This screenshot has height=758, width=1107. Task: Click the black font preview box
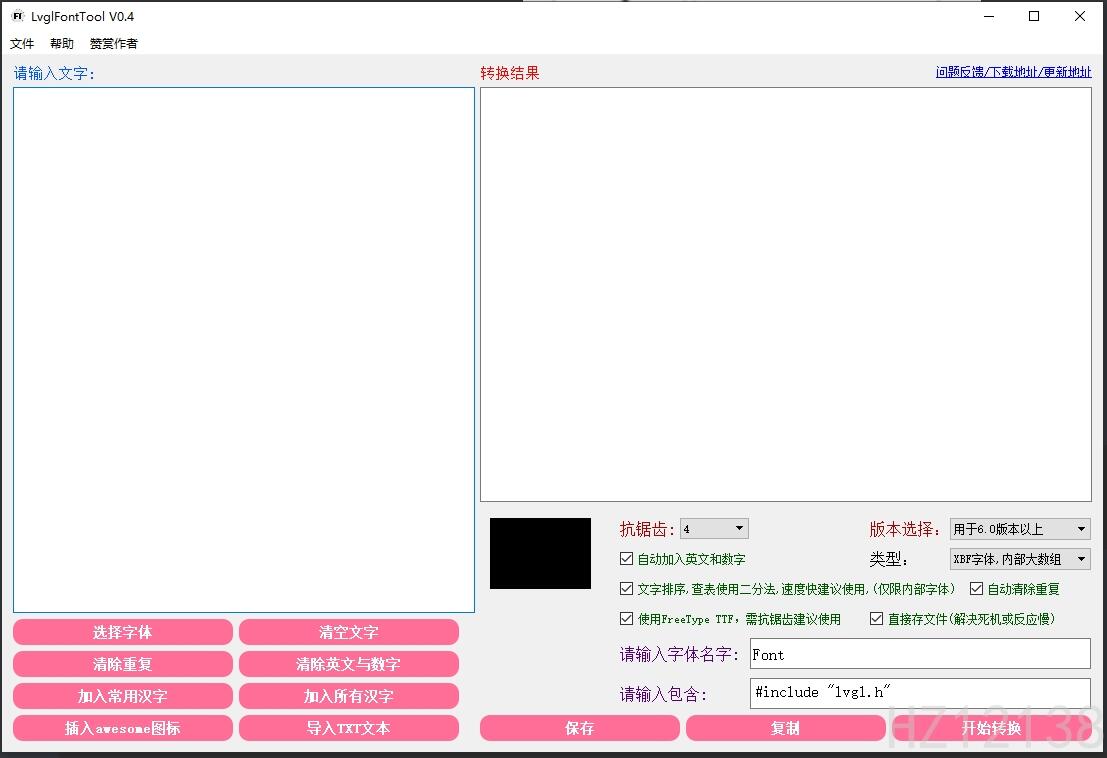pos(540,553)
